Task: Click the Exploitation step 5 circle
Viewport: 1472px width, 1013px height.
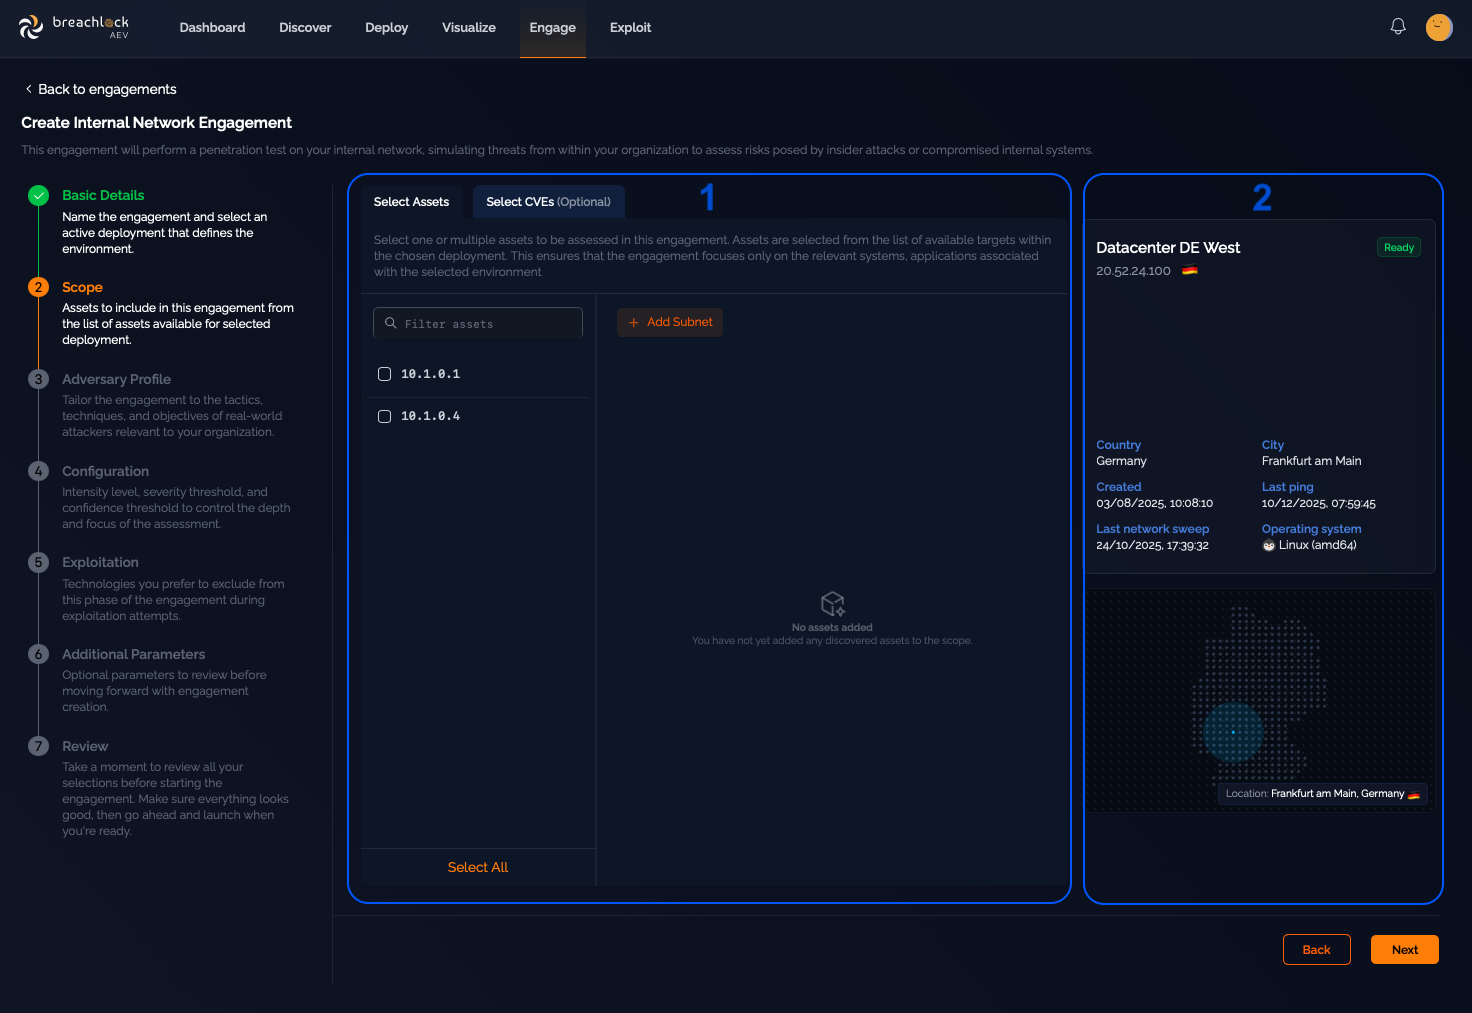Action: pyautogui.click(x=38, y=562)
